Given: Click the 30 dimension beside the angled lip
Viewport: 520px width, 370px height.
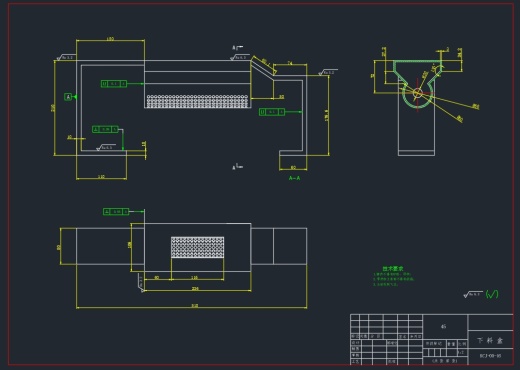Looking at the screenshot, I should tap(282, 97).
